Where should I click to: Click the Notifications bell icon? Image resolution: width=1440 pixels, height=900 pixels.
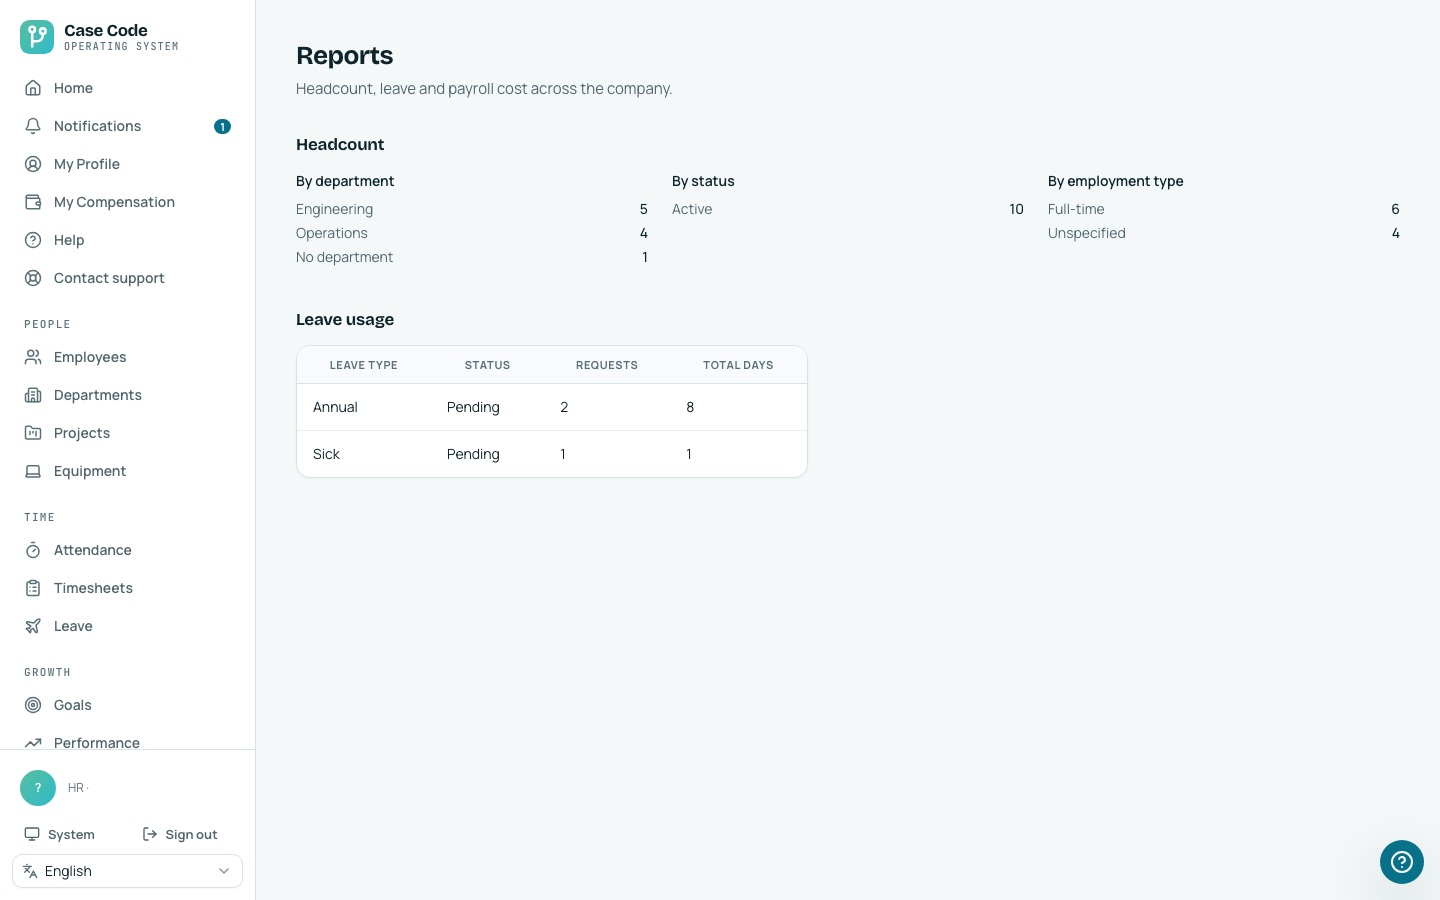click(x=33, y=126)
